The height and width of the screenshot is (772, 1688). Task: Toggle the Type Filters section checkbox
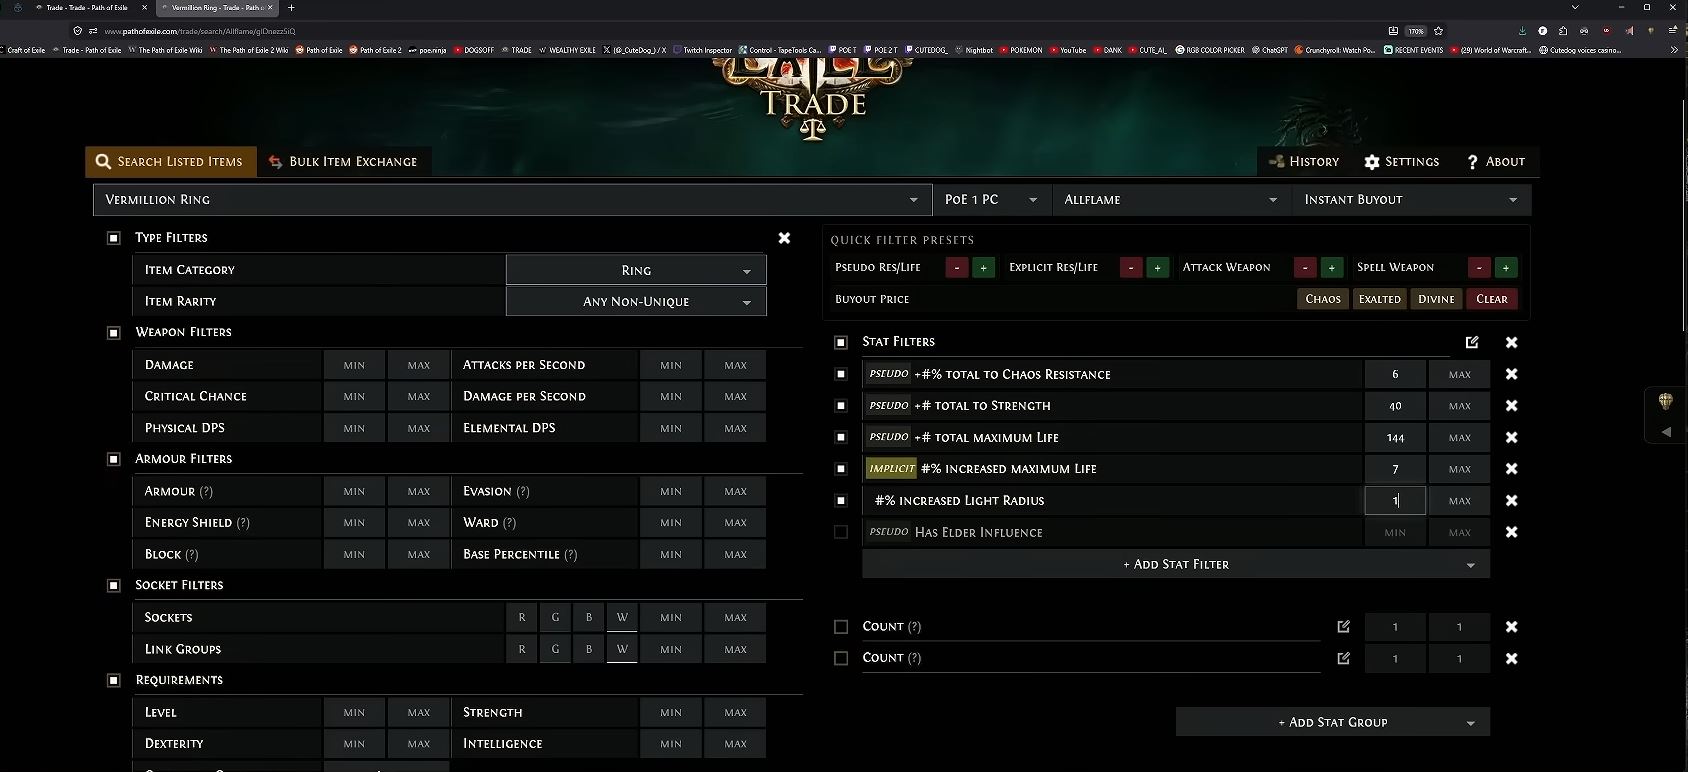114,238
